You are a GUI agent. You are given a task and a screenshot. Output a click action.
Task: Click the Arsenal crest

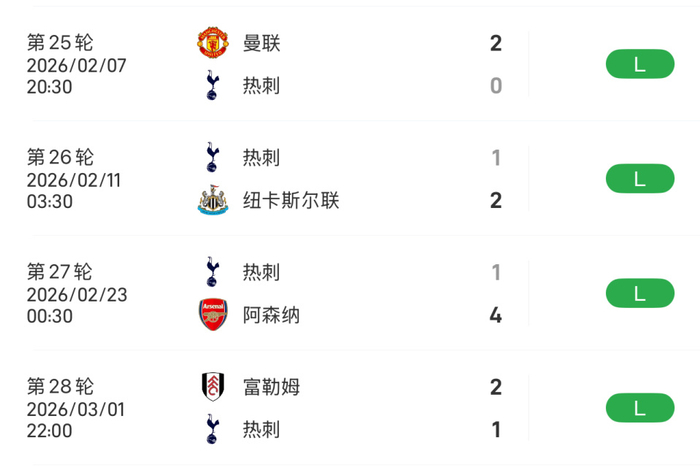(212, 315)
